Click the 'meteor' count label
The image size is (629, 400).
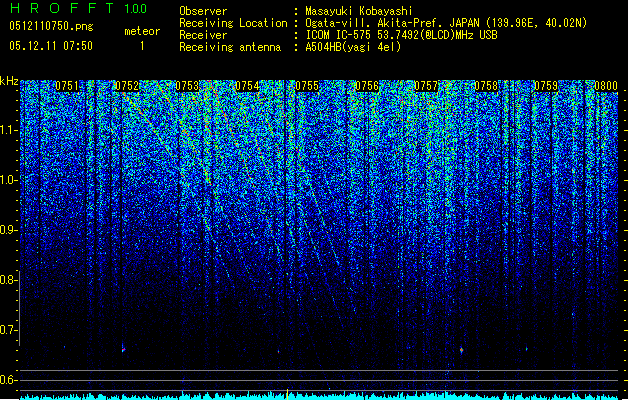click(x=142, y=31)
